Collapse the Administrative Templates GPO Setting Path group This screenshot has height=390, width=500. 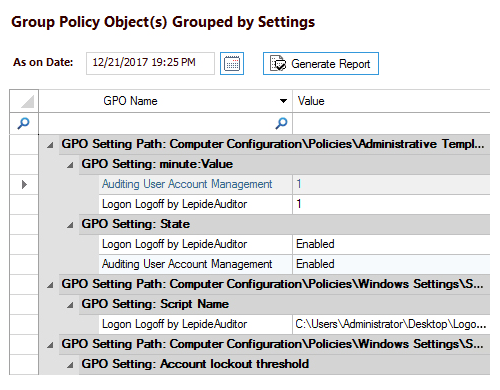click(x=50, y=145)
